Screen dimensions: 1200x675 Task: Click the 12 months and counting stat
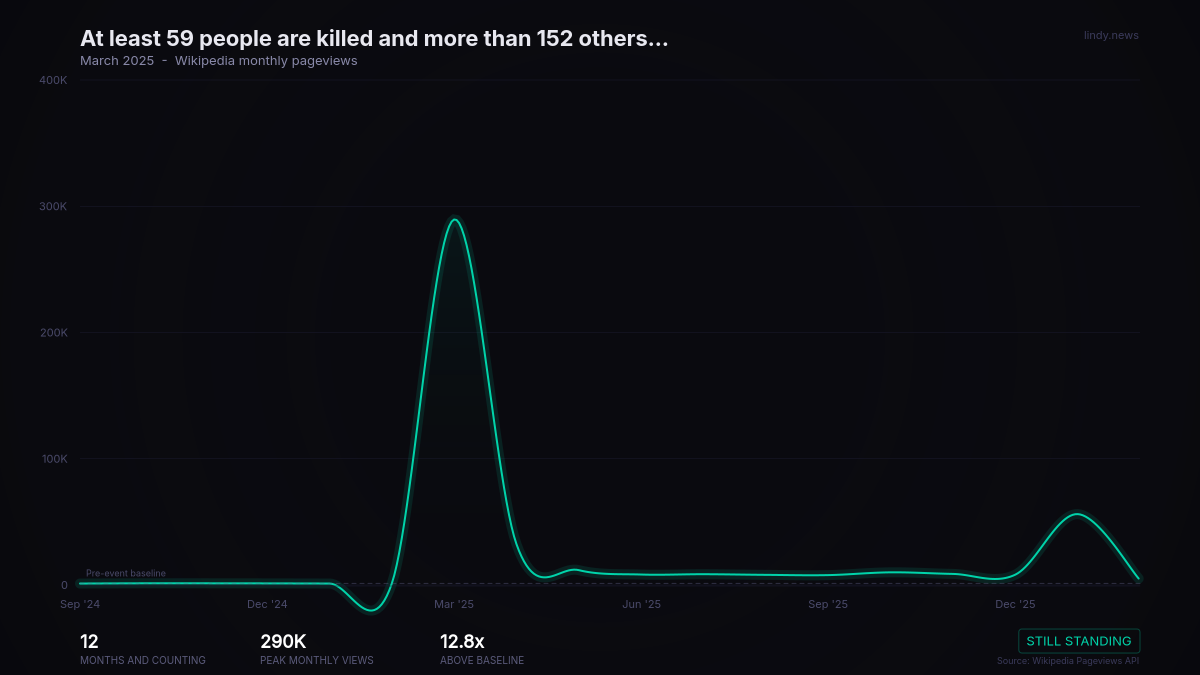(x=90, y=642)
